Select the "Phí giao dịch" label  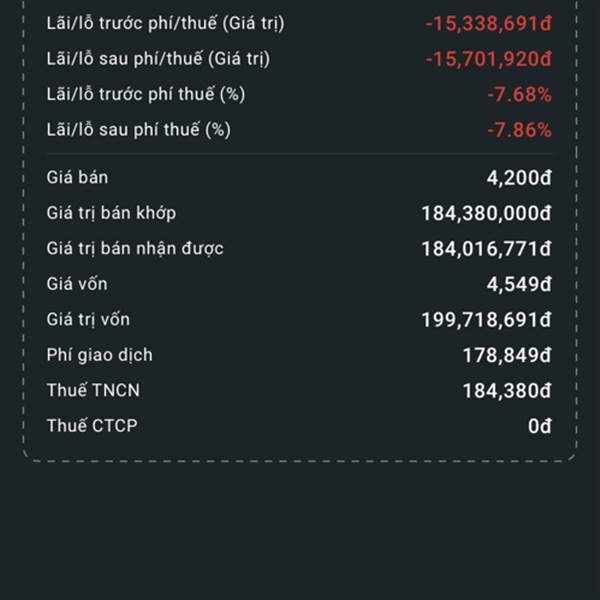[99, 355]
